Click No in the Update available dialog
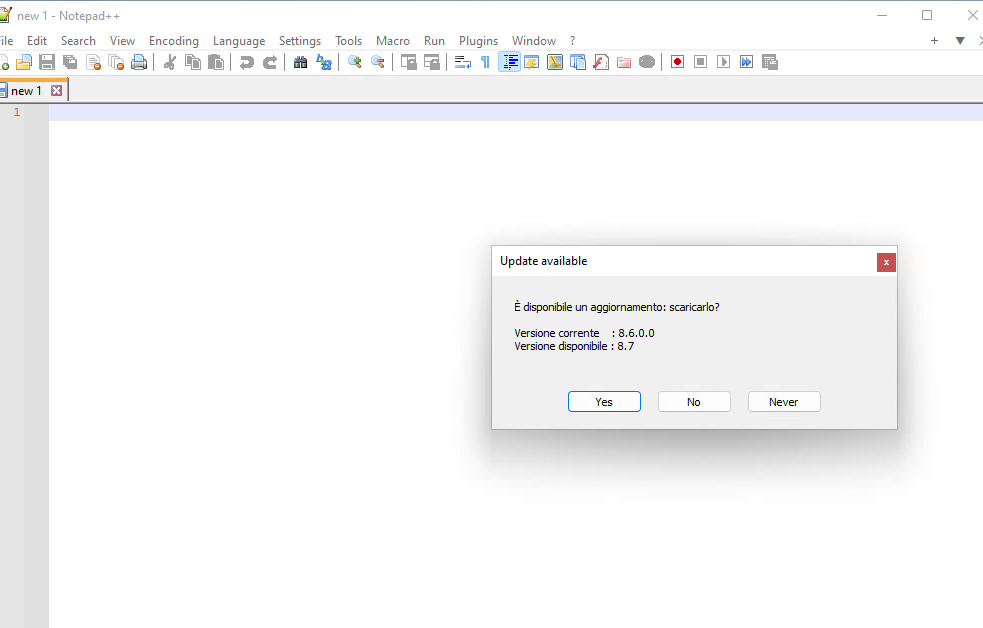983x628 pixels. [694, 402]
